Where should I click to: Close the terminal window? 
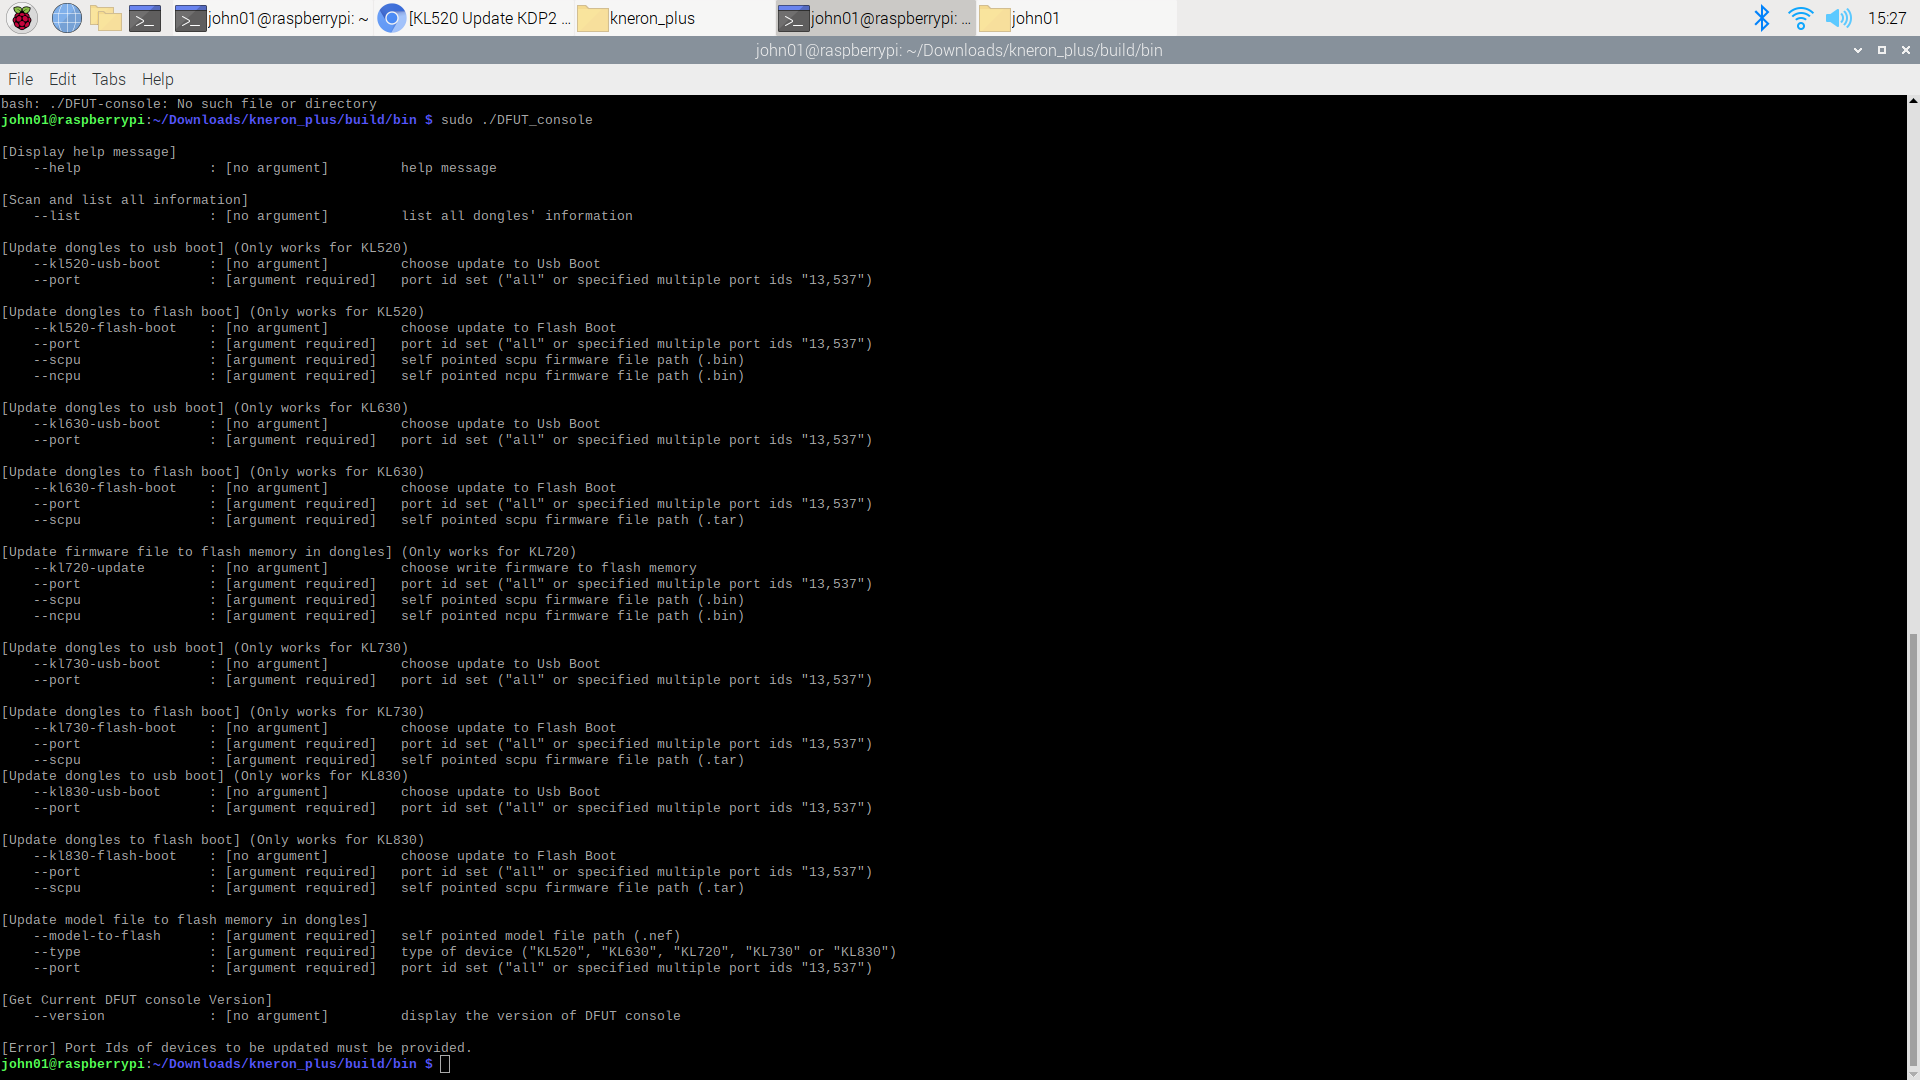coord(1906,50)
